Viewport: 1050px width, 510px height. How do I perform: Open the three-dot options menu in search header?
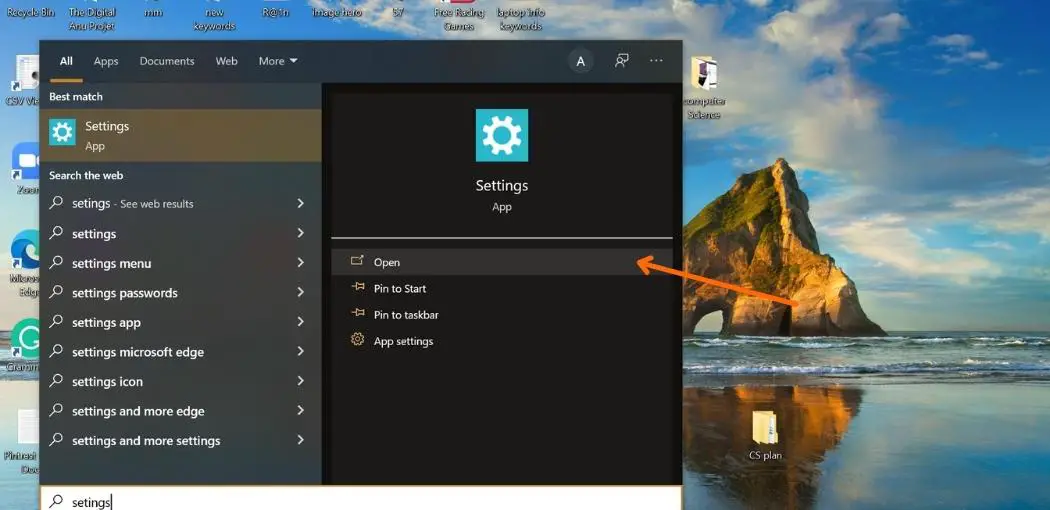pyautogui.click(x=656, y=61)
